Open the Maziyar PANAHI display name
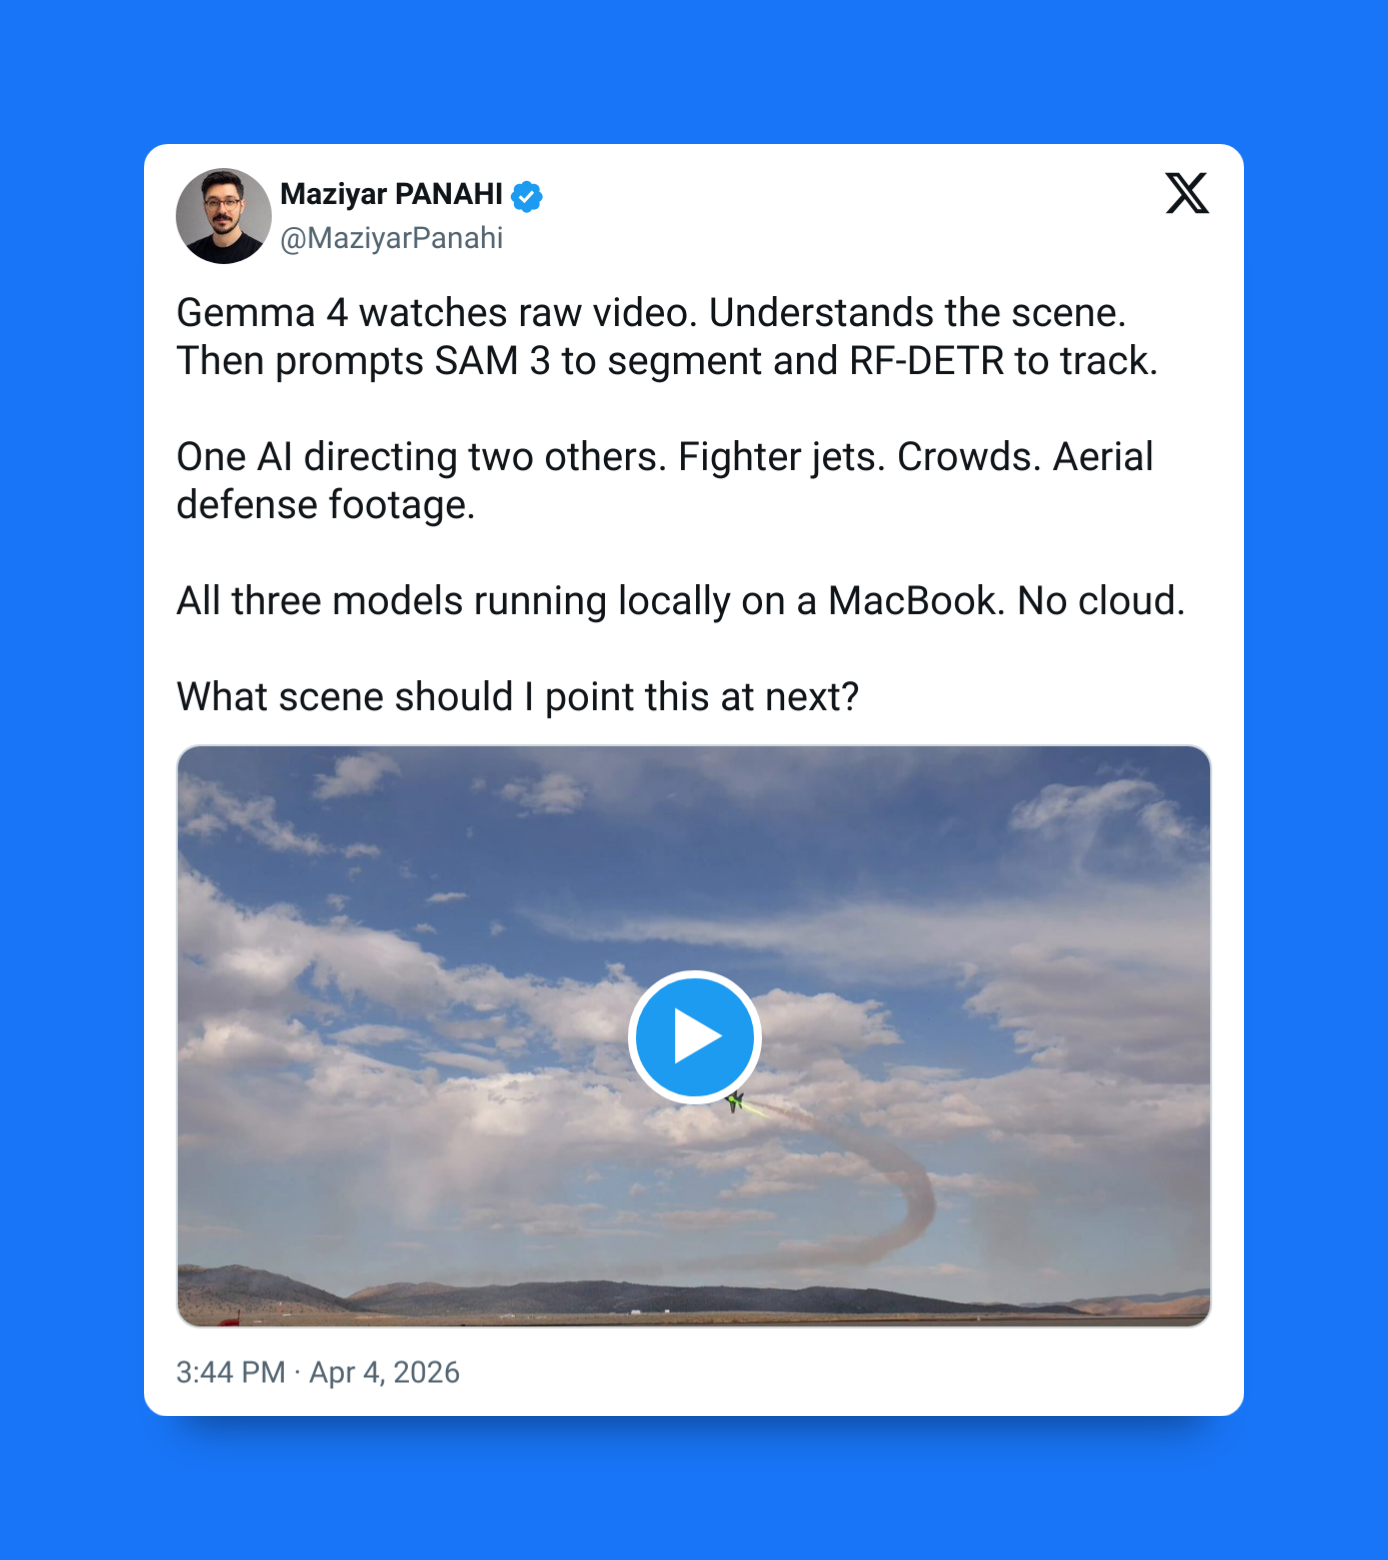Image resolution: width=1388 pixels, height=1560 pixels. tap(391, 194)
